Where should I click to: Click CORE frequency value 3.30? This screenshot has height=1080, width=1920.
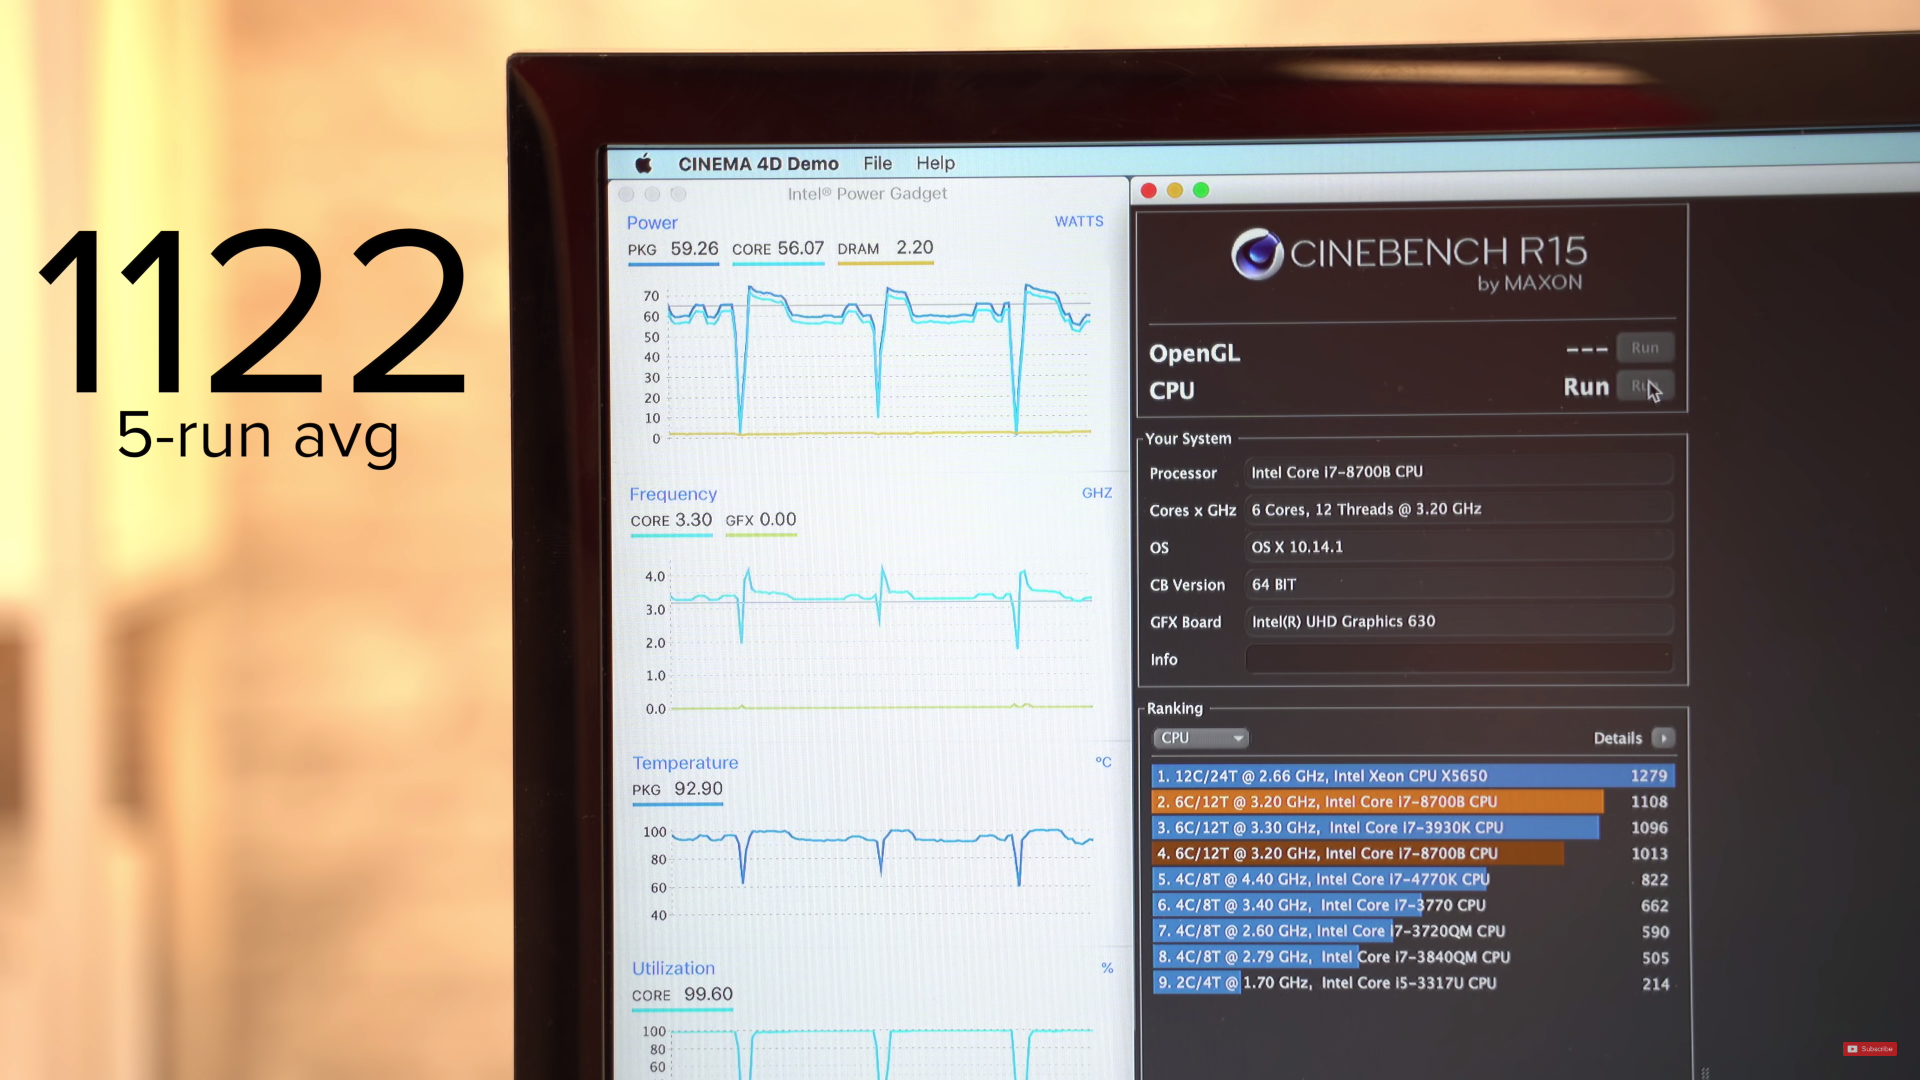pos(693,520)
